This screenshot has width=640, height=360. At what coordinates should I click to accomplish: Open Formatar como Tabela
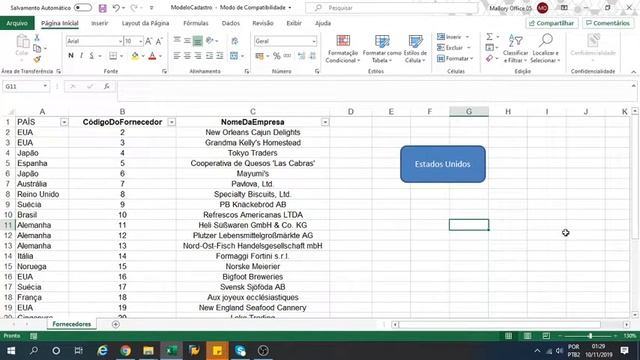[382, 49]
